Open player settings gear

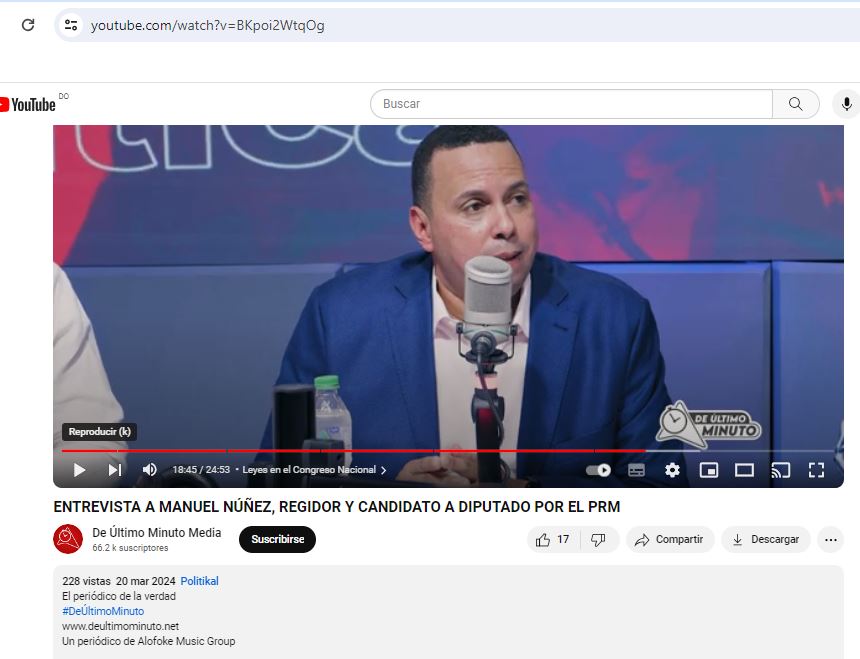click(x=672, y=470)
